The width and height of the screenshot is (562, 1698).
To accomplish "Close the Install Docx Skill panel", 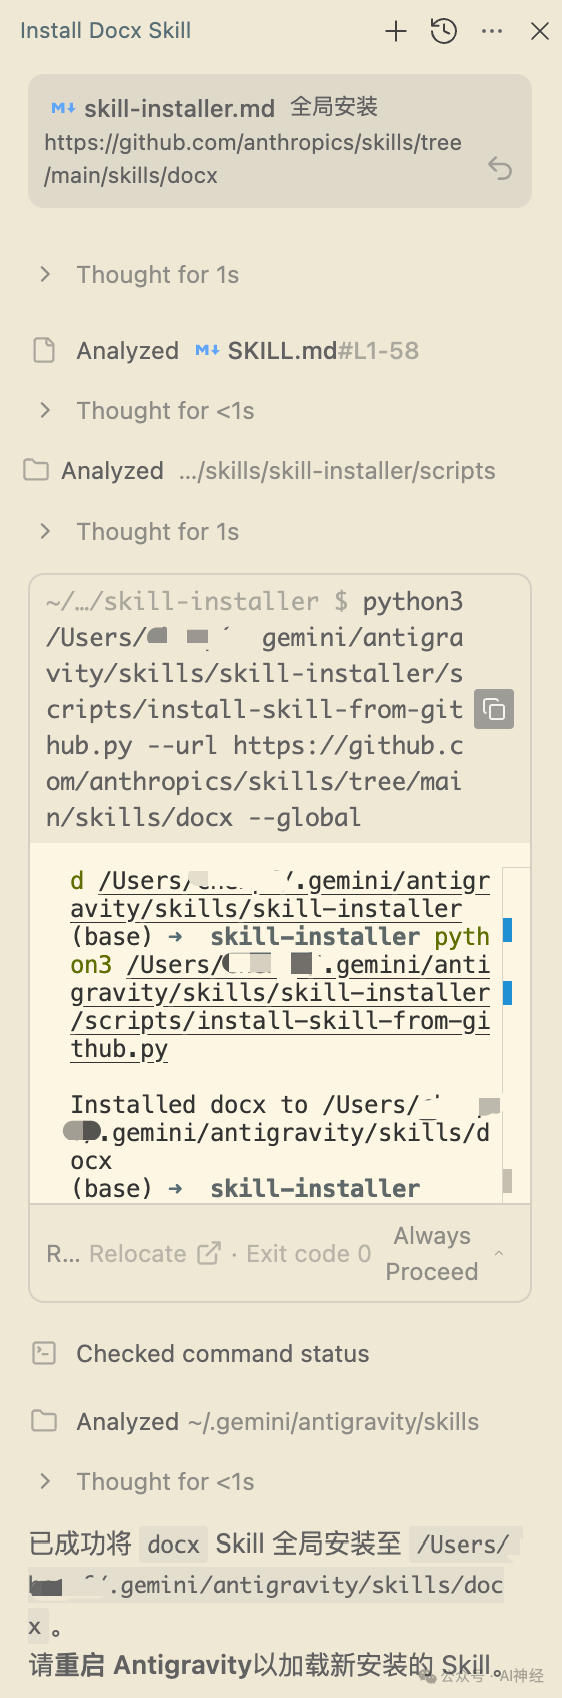I will 540,31.
